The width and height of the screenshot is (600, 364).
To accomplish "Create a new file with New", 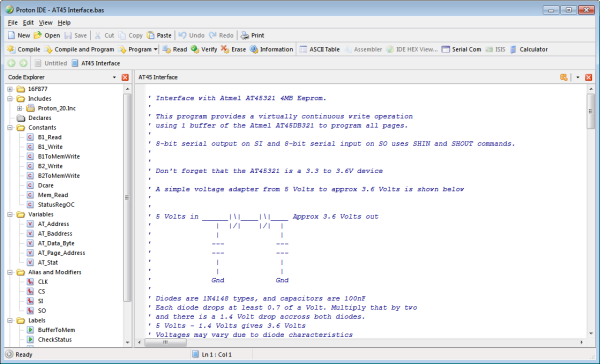I will (19, 35).
